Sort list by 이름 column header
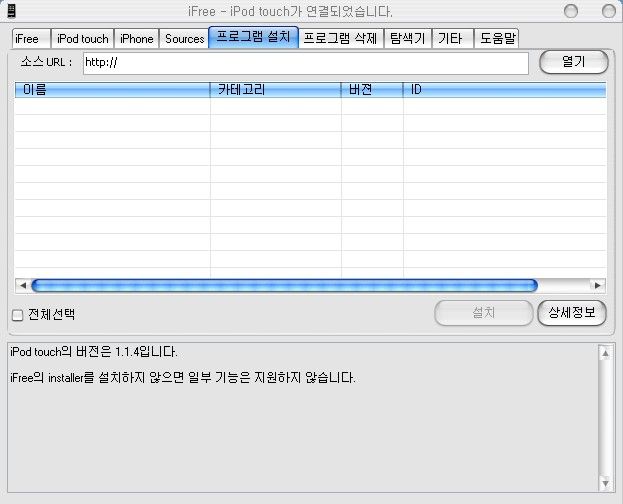The height and width of the screenshot is (504, 623). pos(112,89)
